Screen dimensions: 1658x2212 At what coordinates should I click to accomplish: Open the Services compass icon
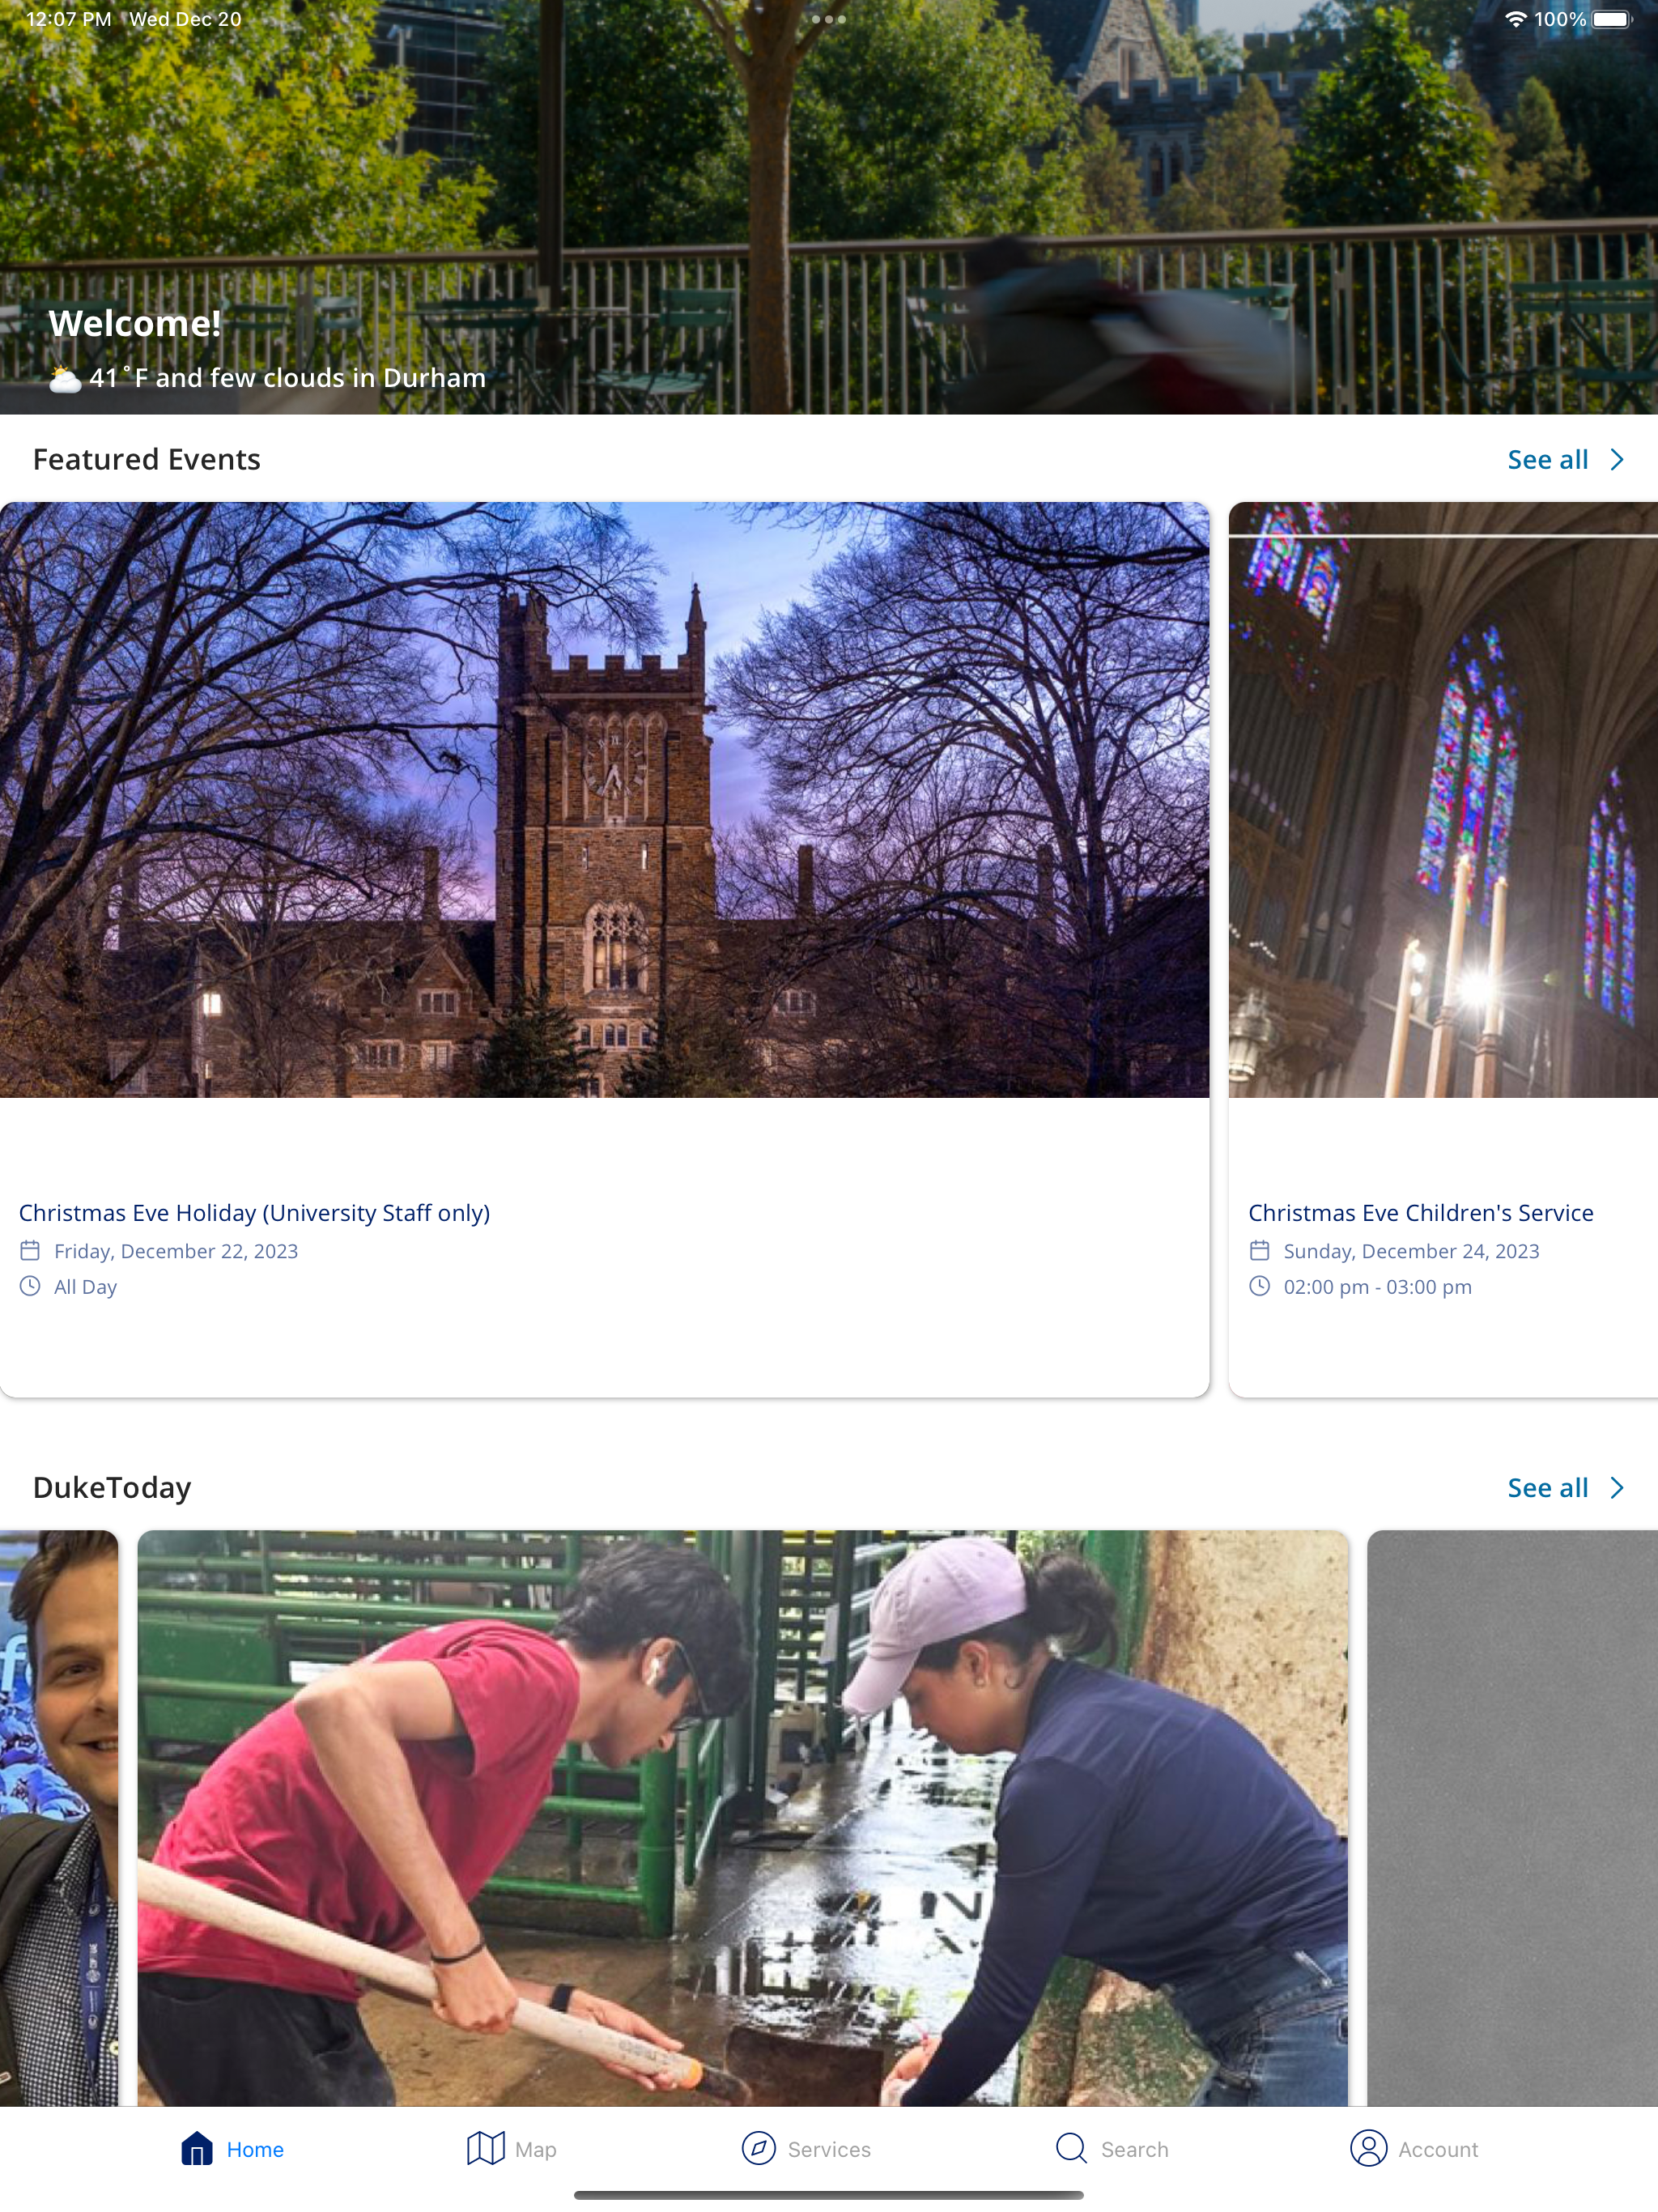(759, 2148)
